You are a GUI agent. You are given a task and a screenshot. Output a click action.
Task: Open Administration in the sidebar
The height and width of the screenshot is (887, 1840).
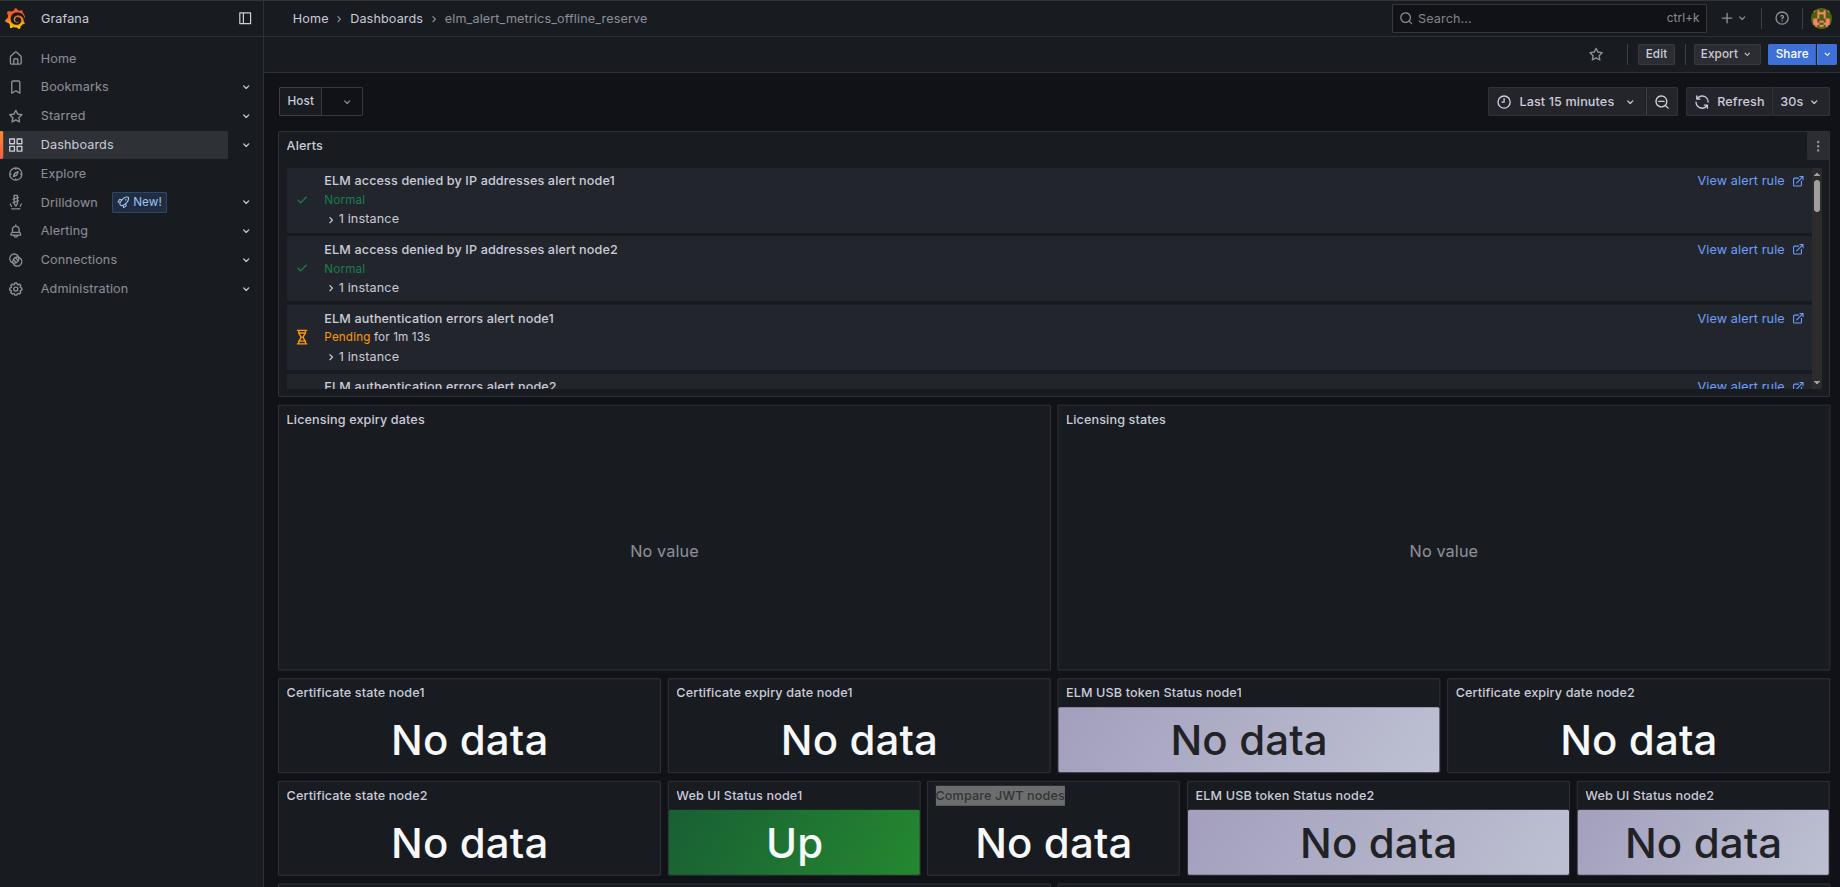point(84,289)
